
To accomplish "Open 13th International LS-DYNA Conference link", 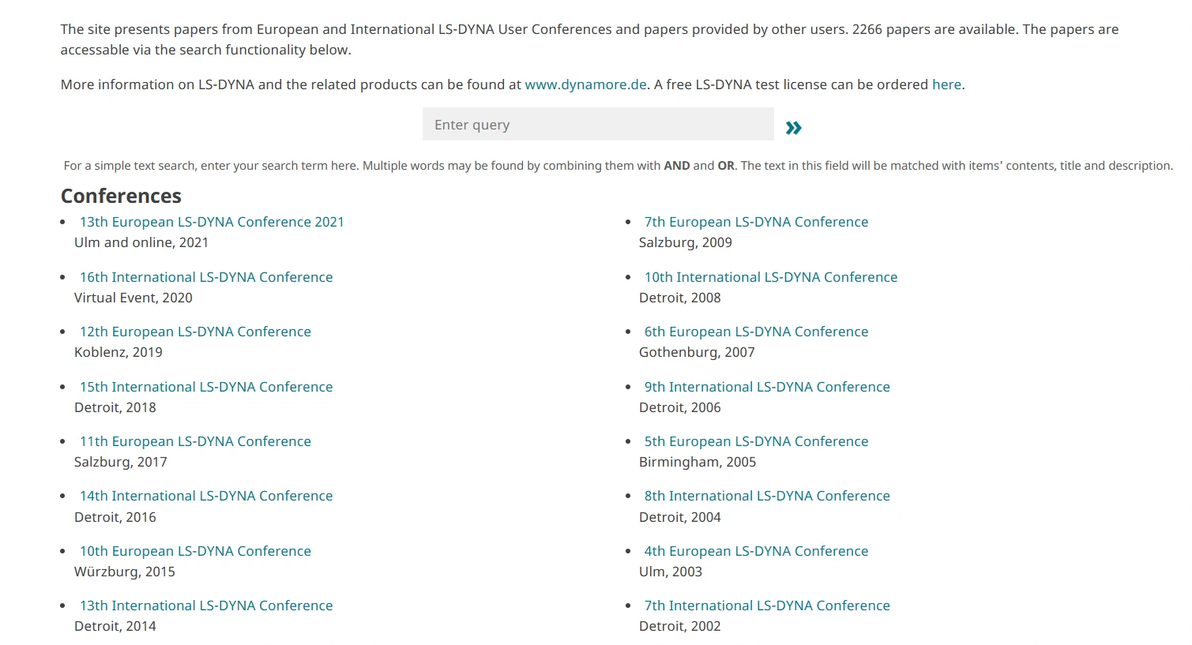I will (x=206, y=606).
